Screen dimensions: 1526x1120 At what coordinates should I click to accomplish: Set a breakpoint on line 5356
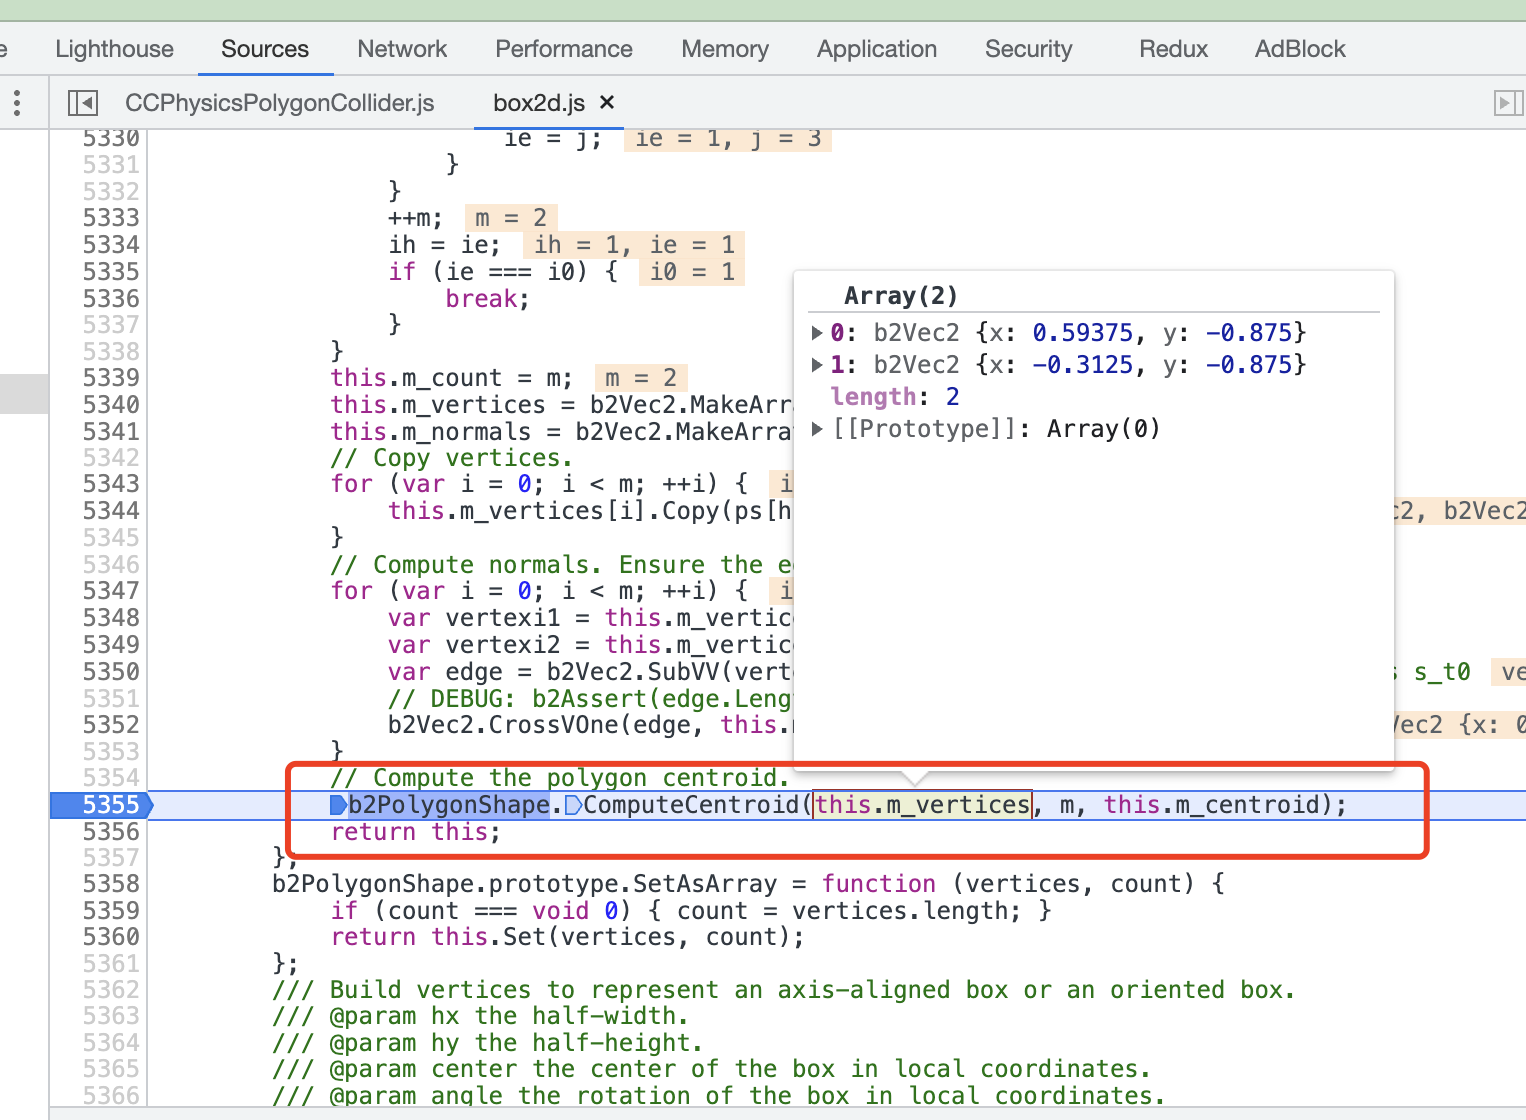coord(110,832)
